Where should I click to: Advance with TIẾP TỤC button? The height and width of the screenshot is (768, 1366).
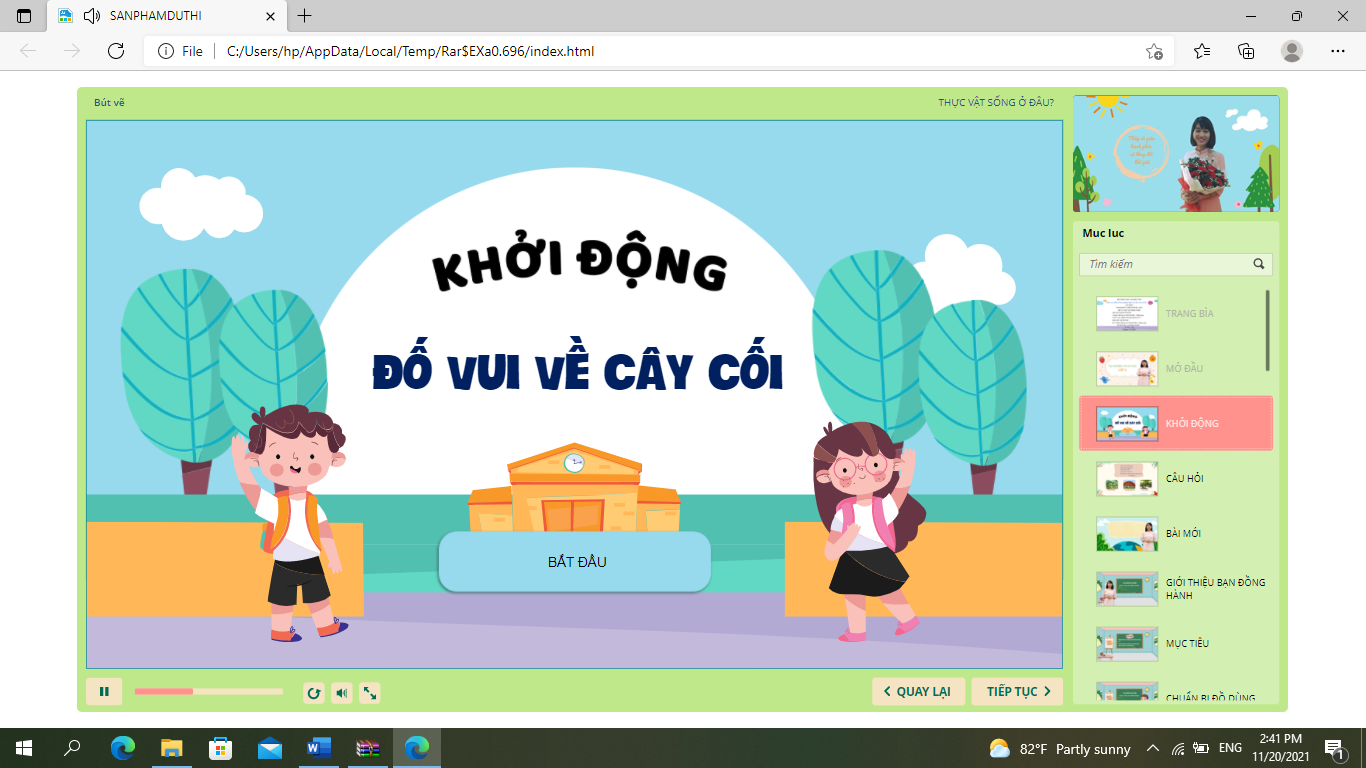pyautogui.click(x=1017, y=692)
